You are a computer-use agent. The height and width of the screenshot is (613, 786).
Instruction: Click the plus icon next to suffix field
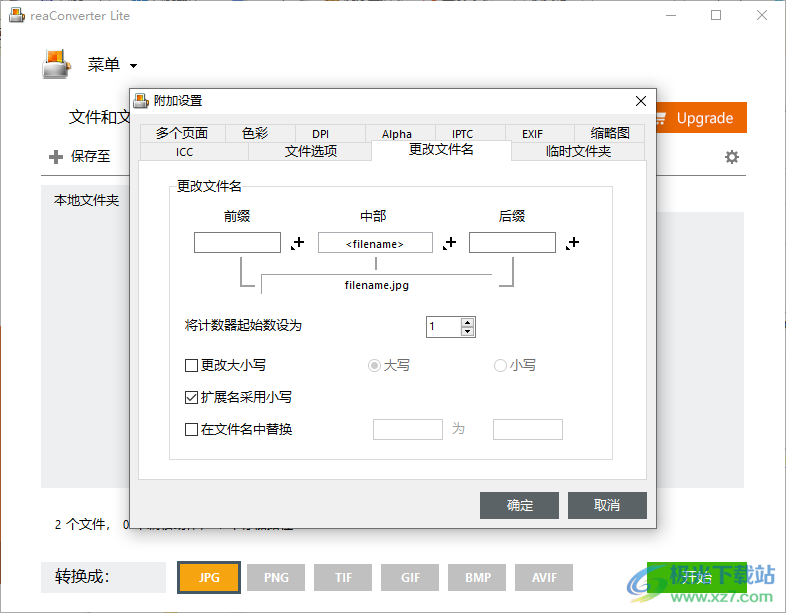572,243
